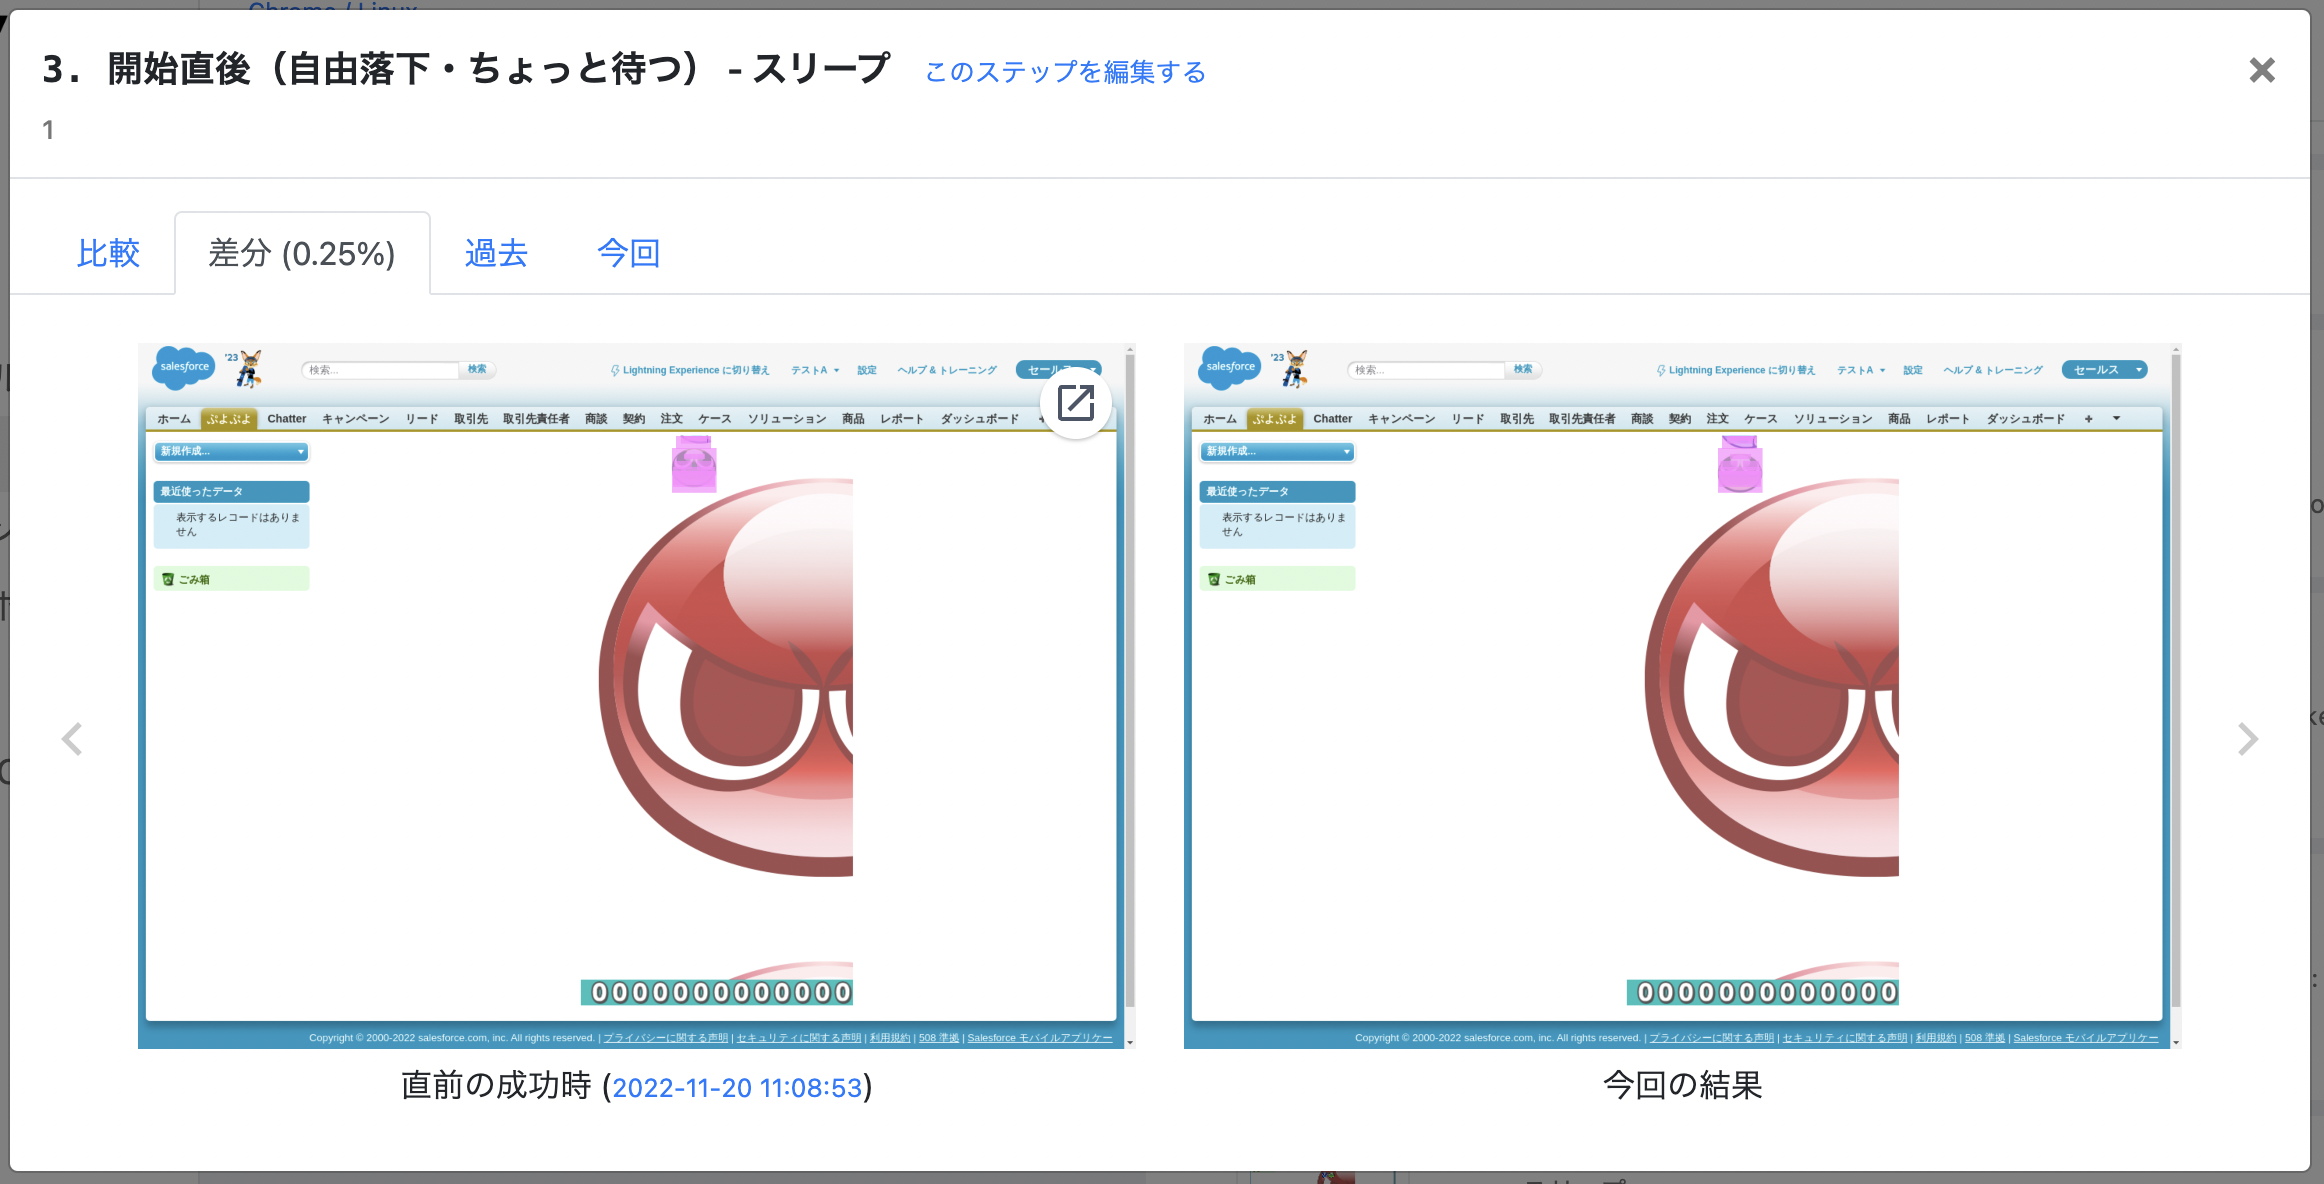Image resolution: width=2324 pixels, height=1184 pixels.
Task: Expand the nav overflow chevron in right screenshot
Action: [2117, 418]
